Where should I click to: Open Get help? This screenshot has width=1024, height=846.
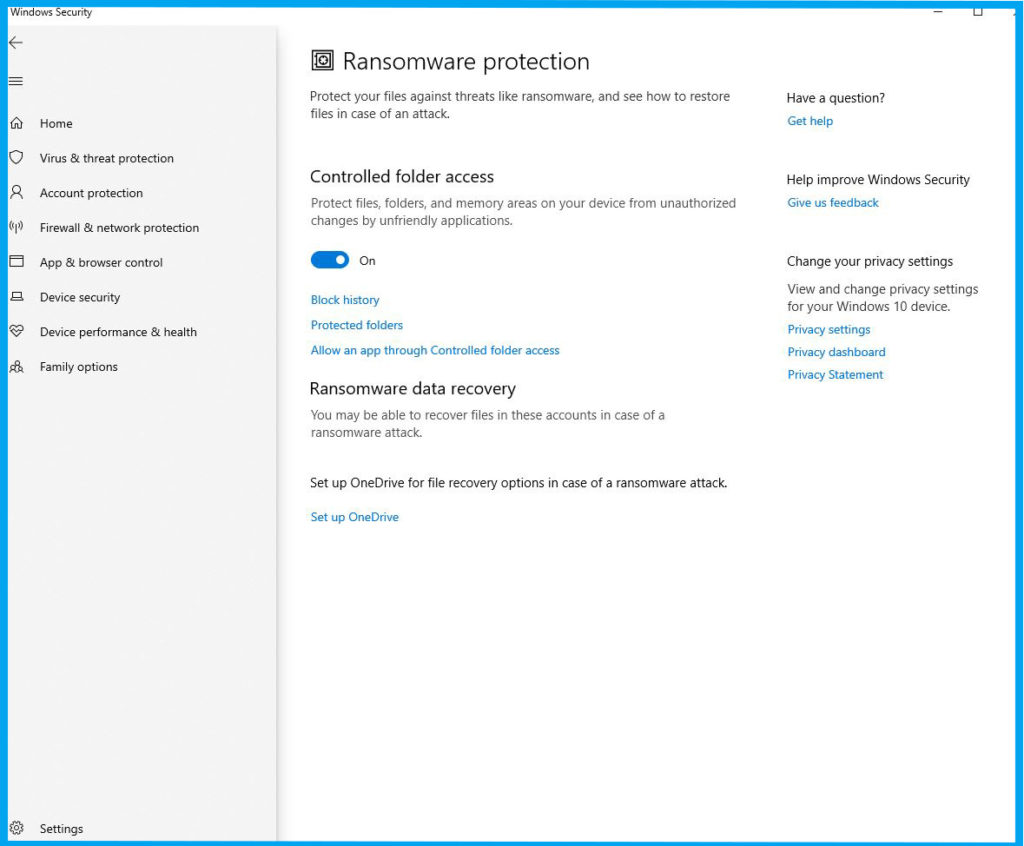(810, 120)
